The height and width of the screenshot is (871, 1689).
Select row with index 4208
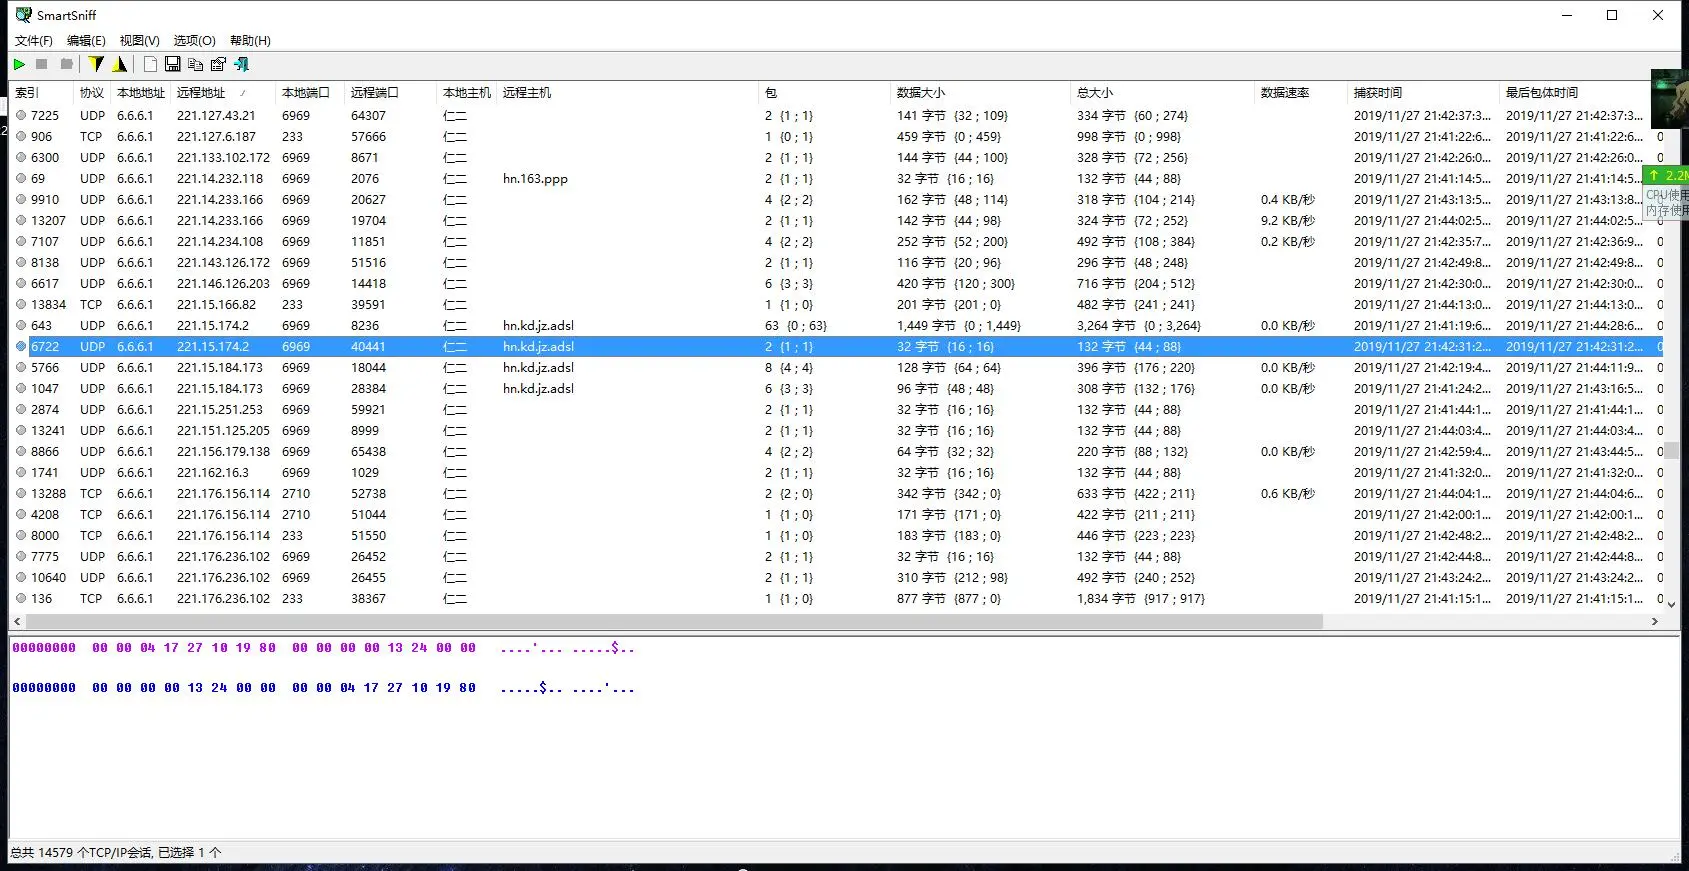[835, 514]
